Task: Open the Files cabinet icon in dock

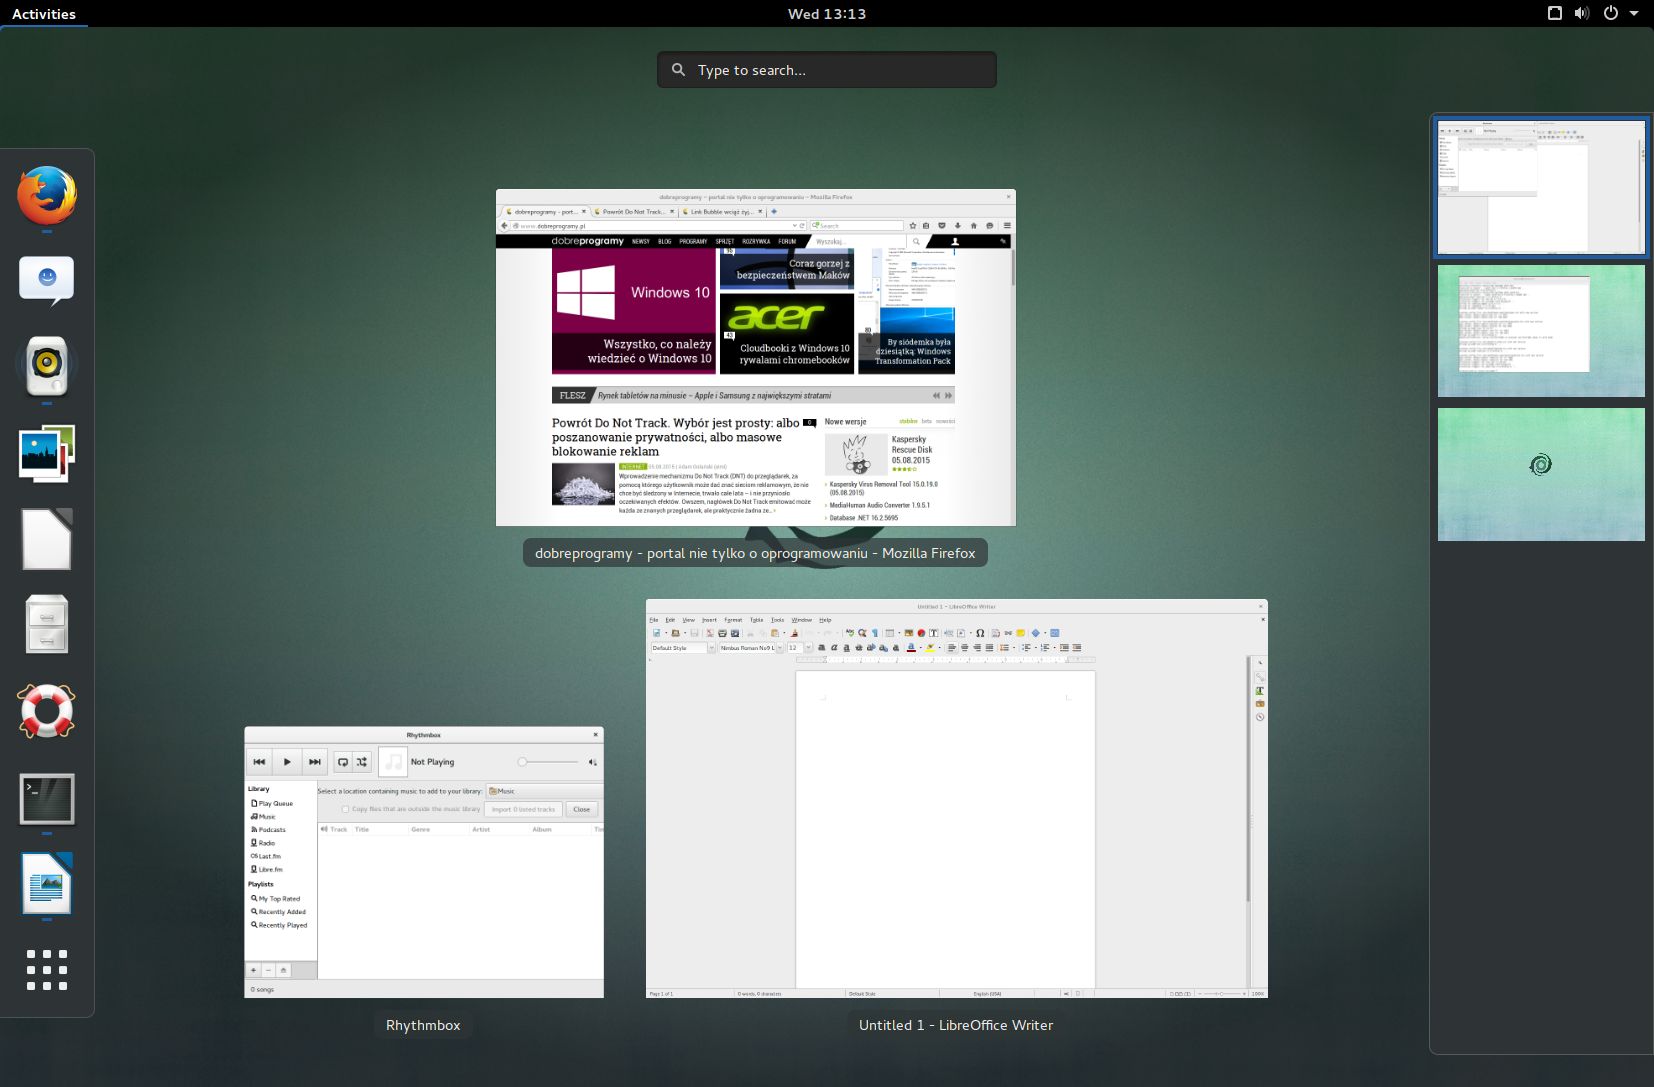Action: point(47,624)
